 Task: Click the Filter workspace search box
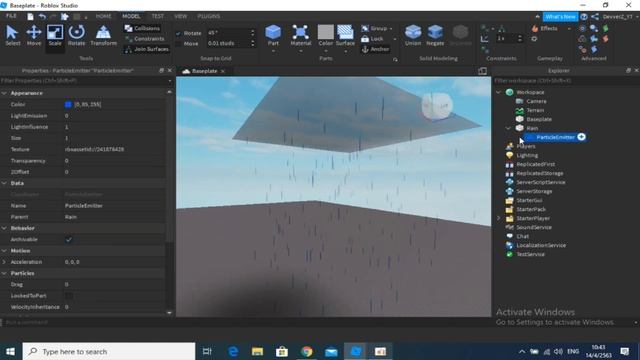(x=567, y=81)
